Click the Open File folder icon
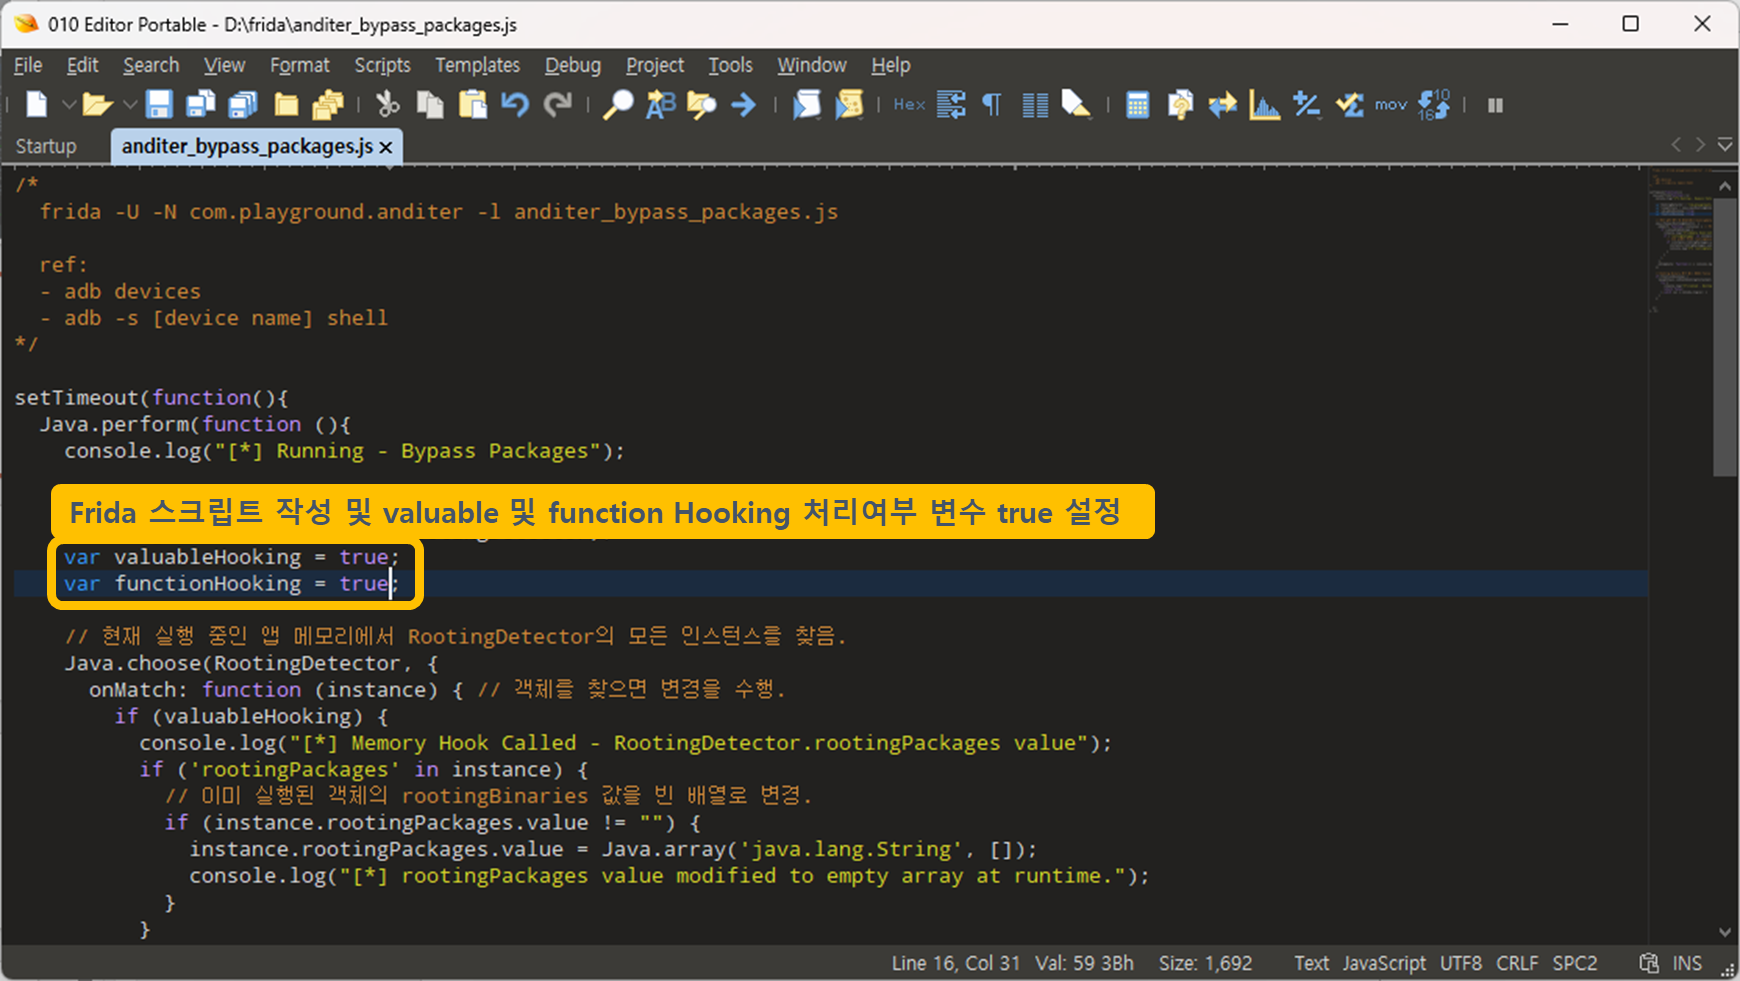 pyautogui.click(x=97, y=104)
